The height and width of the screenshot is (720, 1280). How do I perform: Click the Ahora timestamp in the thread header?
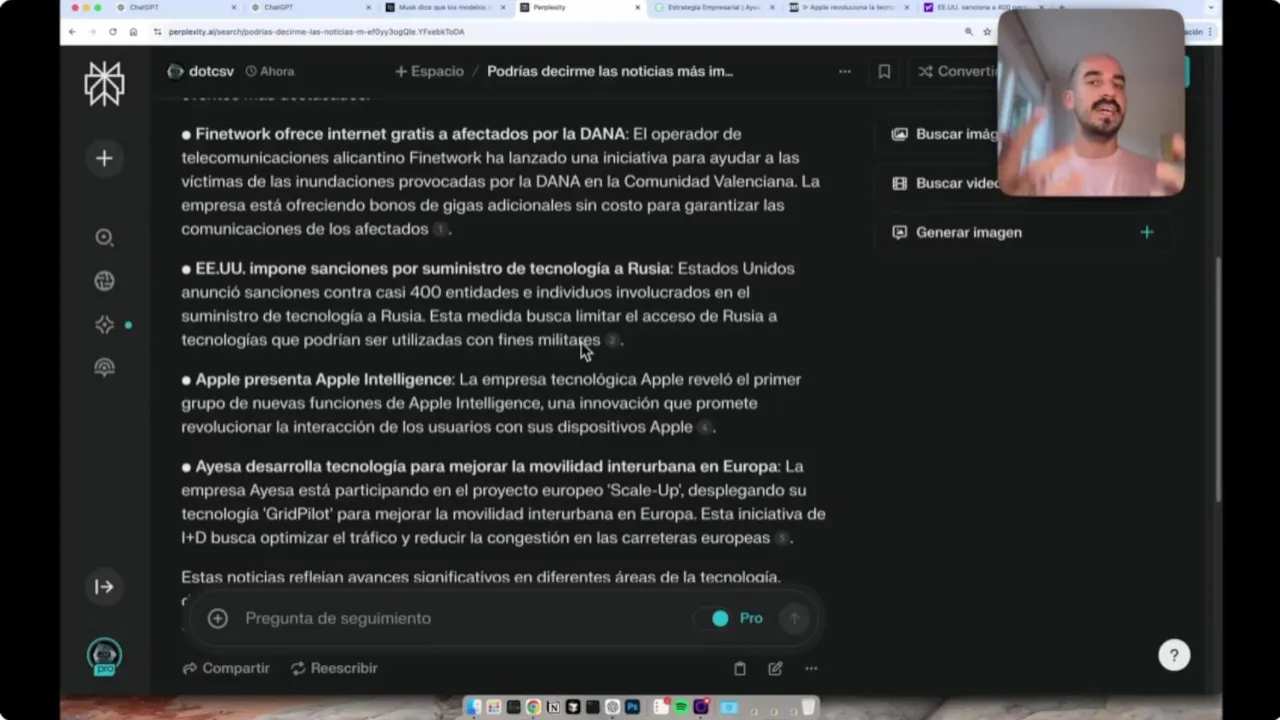[x=270, y=71]
